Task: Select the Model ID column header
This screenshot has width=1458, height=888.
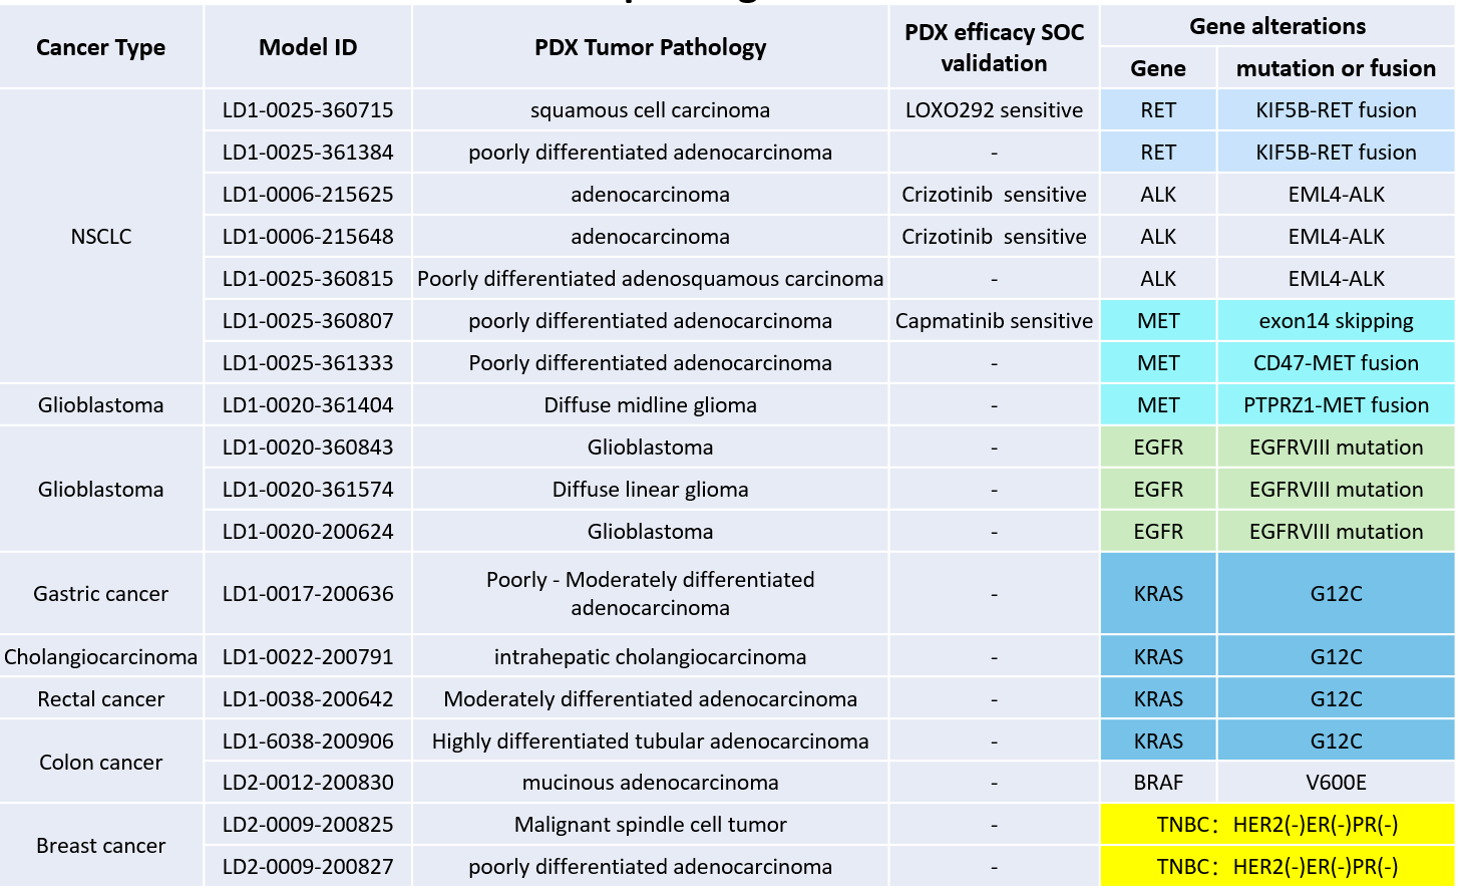Action: point(307,47)
